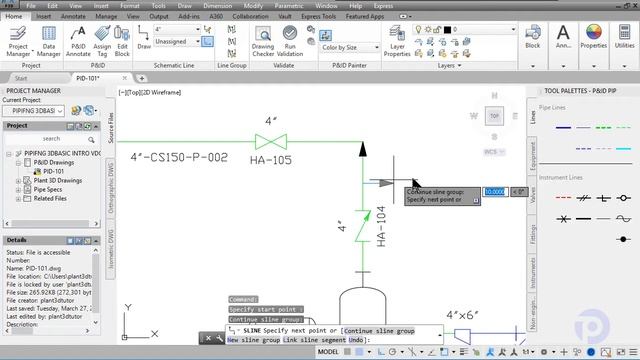640x360 pixels.
Task: Open the Block panel
Action: pyautogui.click(x=533, y=38)
